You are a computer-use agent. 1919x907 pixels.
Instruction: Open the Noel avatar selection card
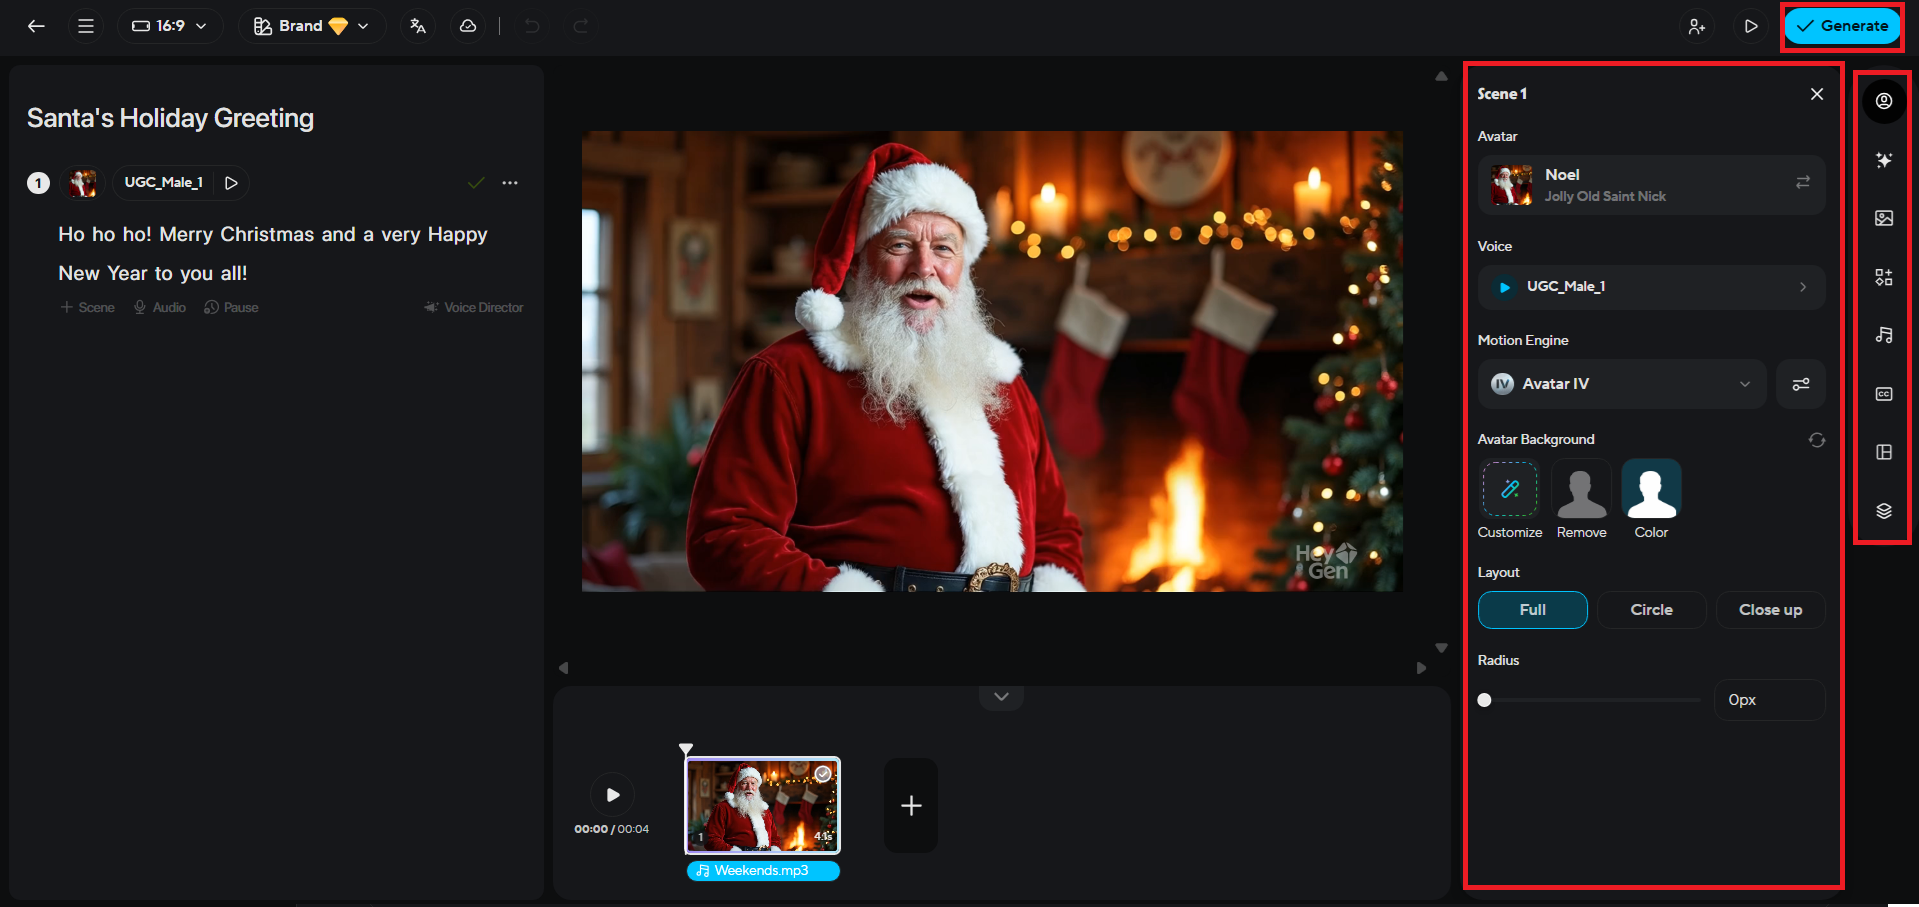[1651, 185]
